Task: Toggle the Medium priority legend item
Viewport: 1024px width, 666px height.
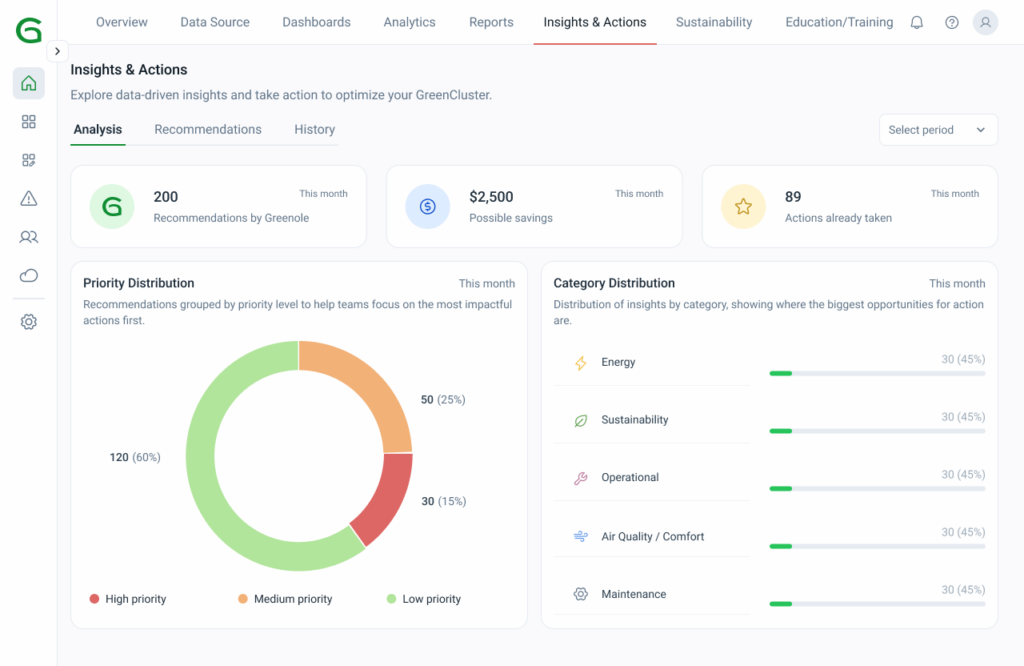Action: [x=285, y=599]
